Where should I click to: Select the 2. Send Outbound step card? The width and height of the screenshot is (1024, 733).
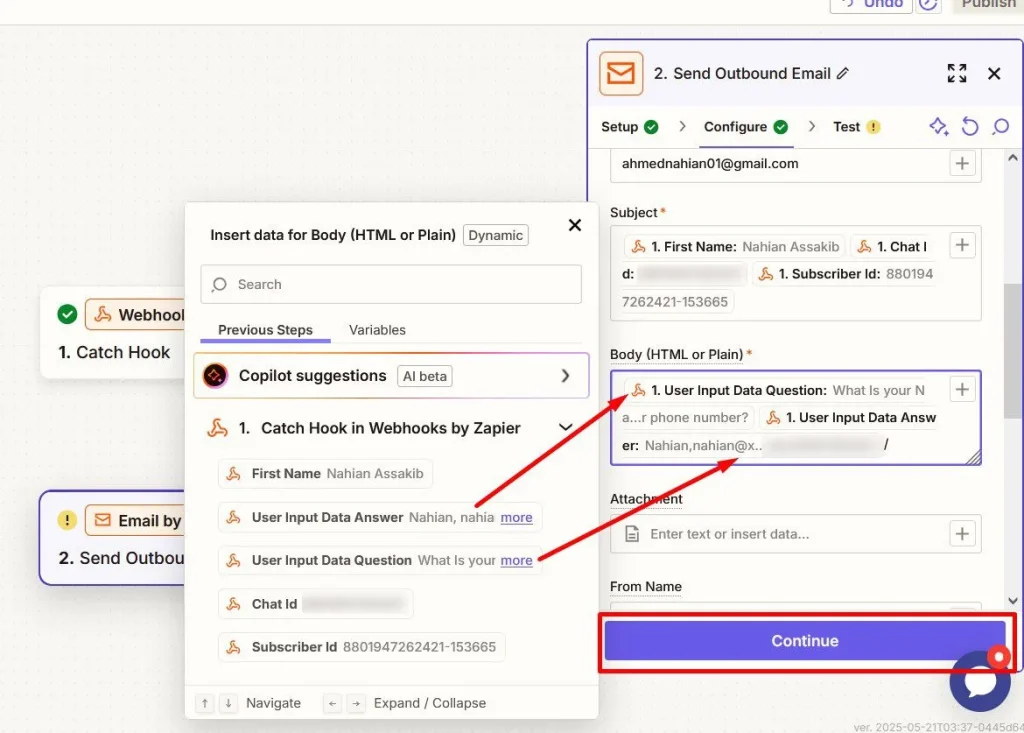(x=112, y=538)
